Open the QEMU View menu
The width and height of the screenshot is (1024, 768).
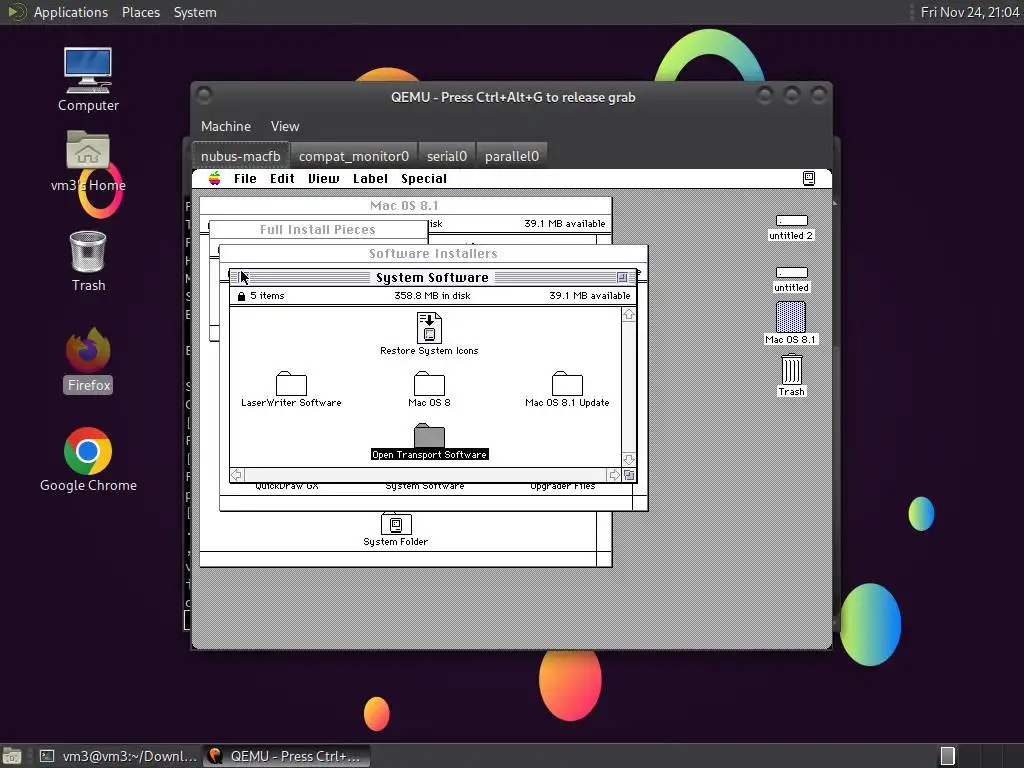click(285, 126)
